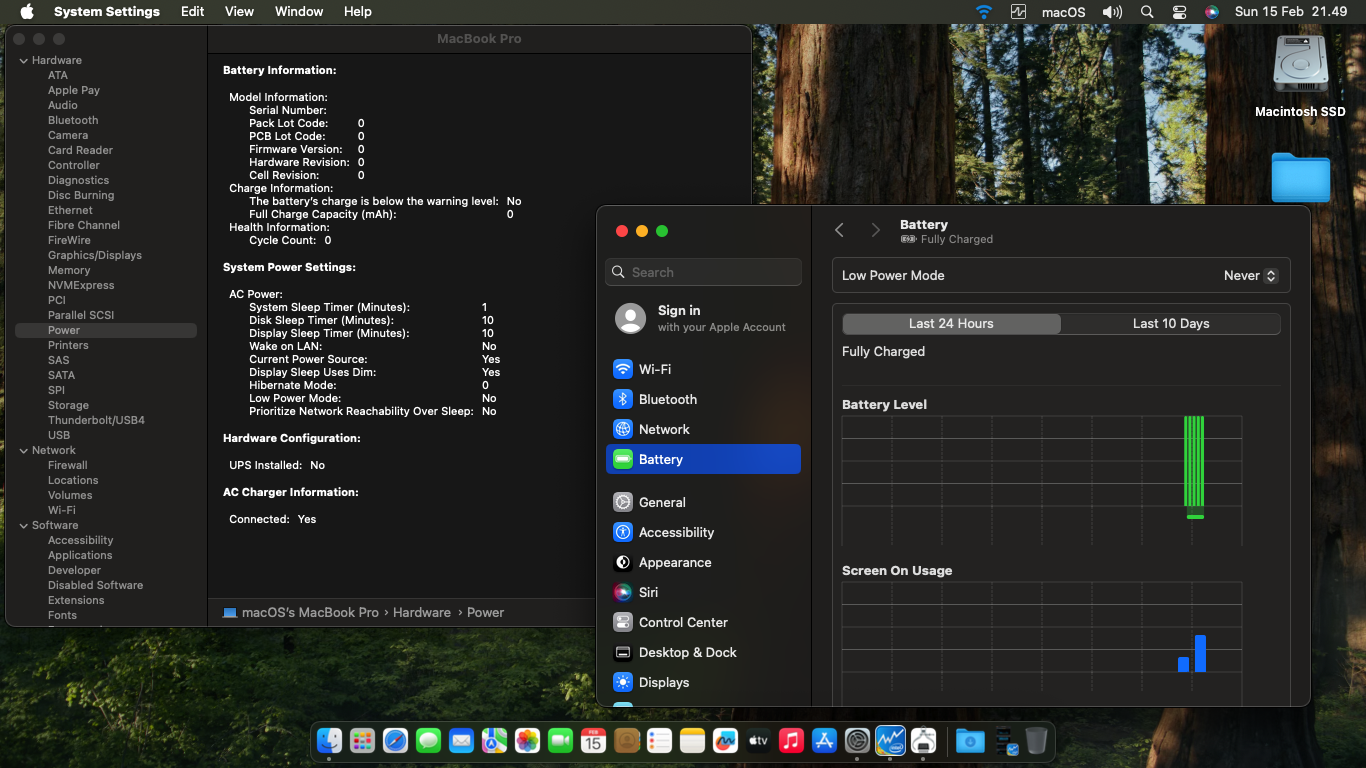Open the System Settings application menu

point(107,12)
